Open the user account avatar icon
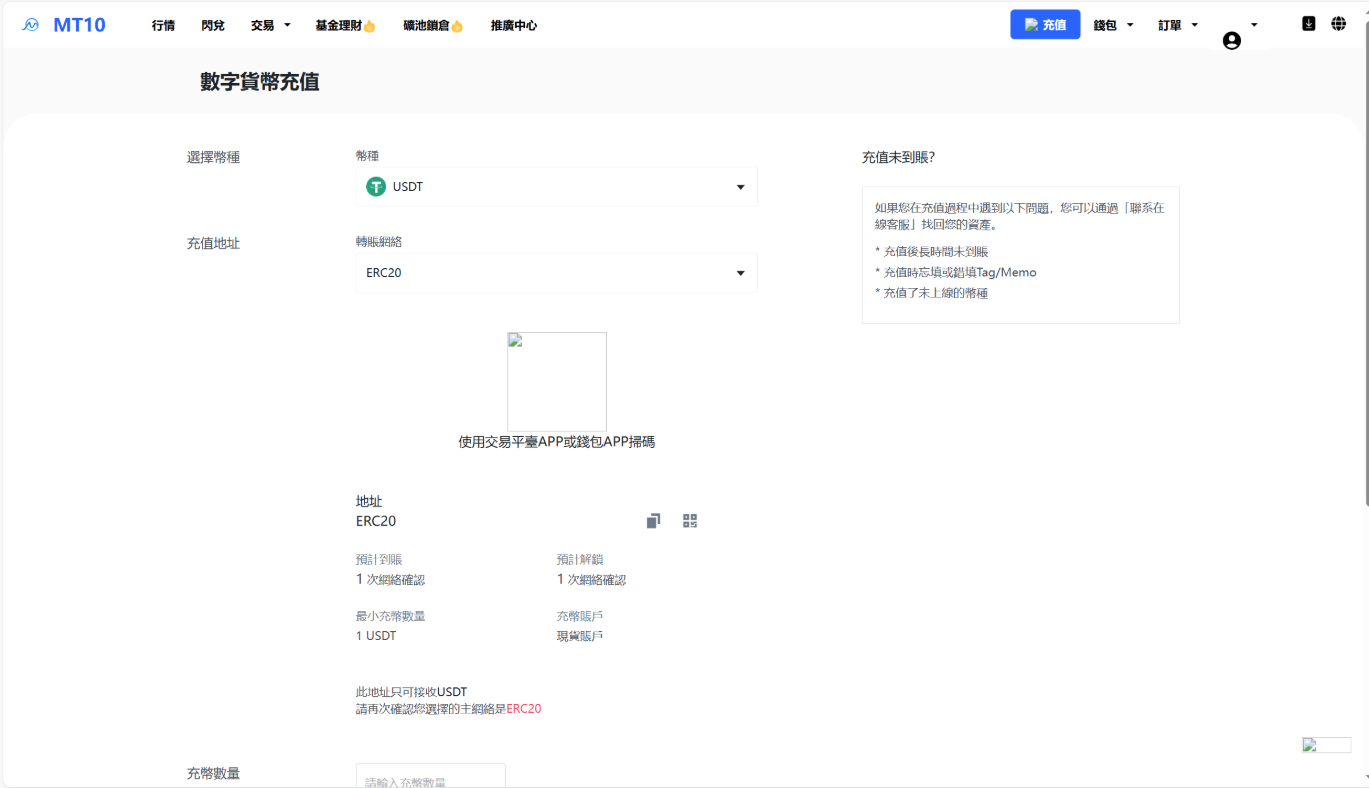 1231,40
